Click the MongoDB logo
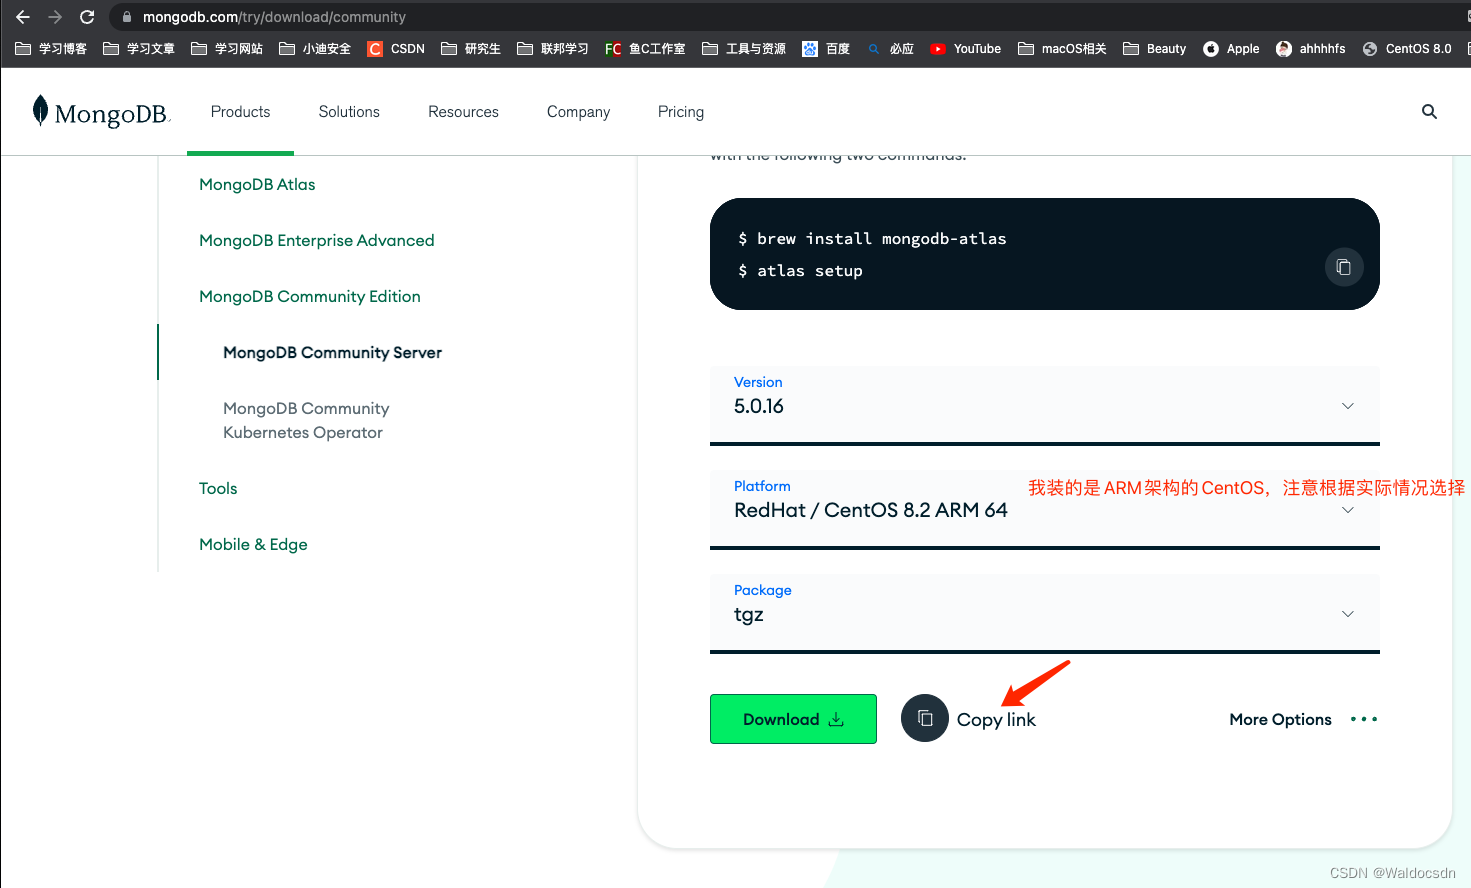Screen dimensions: 1471x888 coord(101,112)
